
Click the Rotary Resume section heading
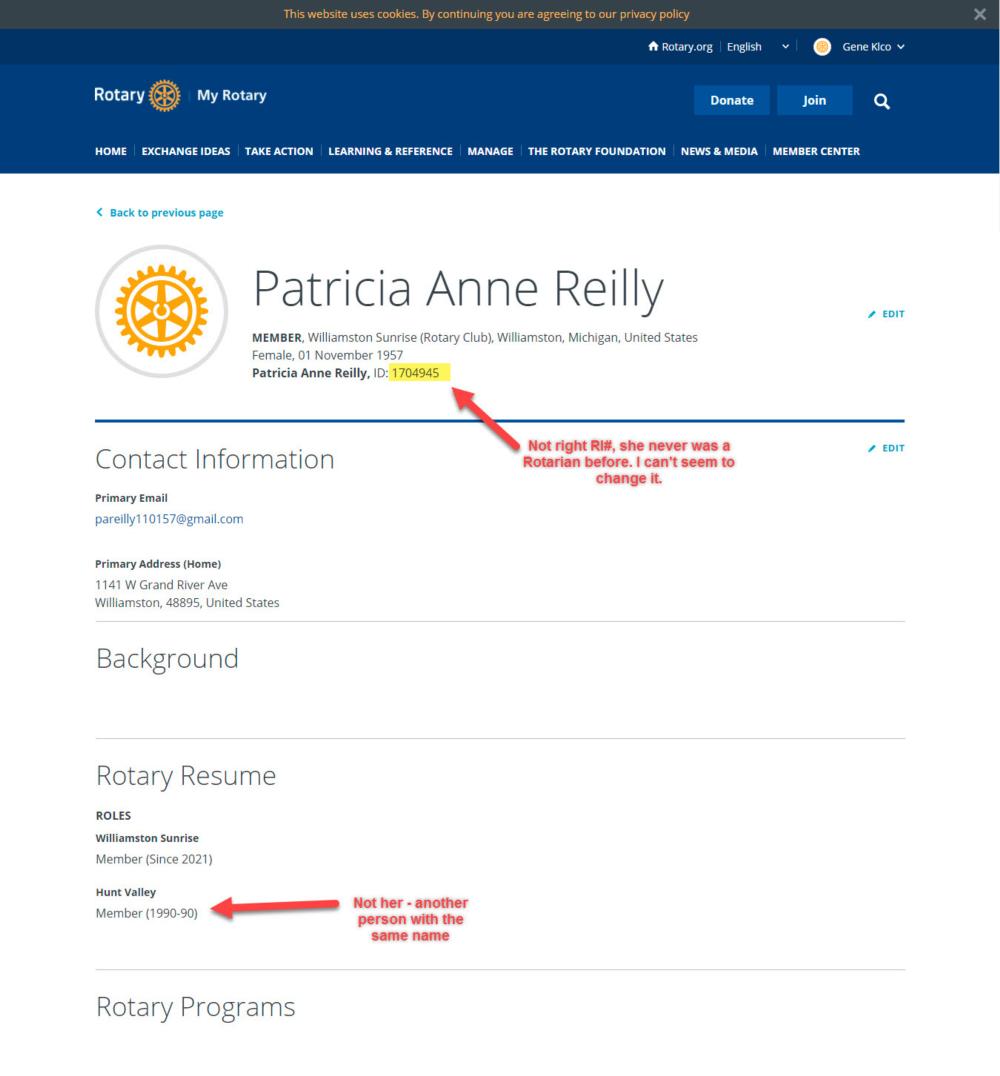185,775
